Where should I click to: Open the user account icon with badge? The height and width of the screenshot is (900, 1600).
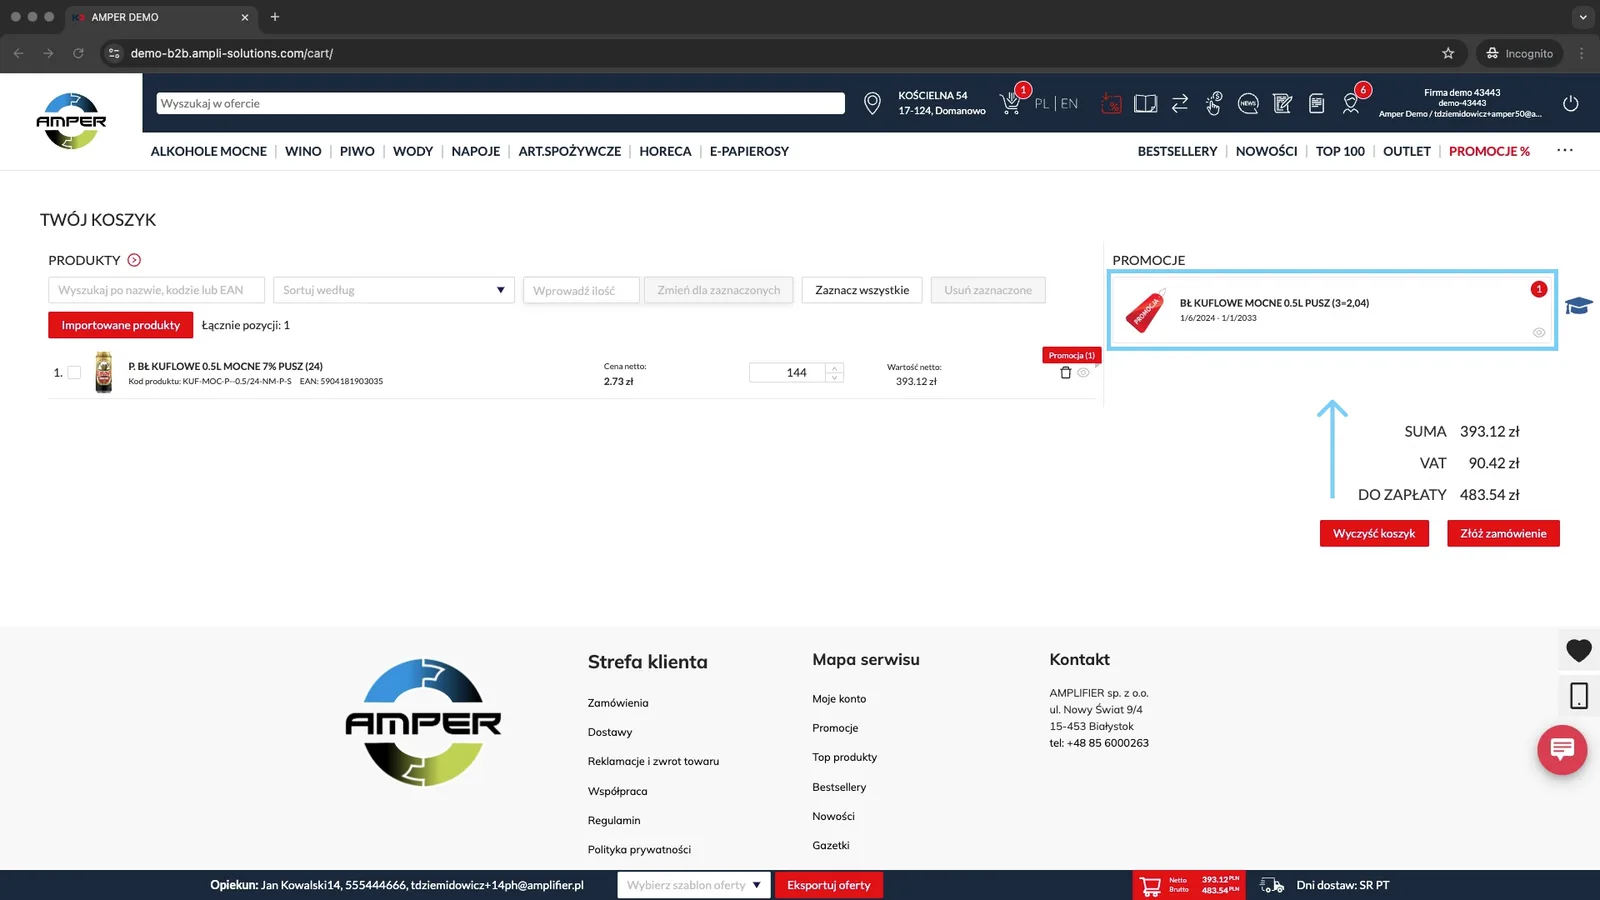click(1351, 104)
